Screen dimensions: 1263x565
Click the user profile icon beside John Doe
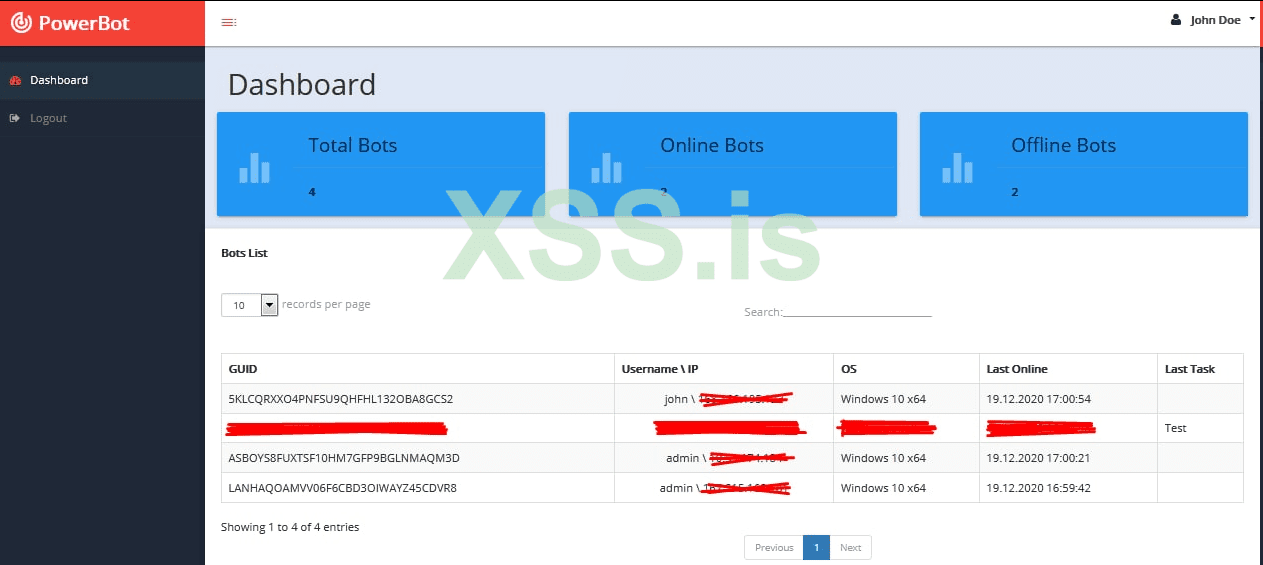(1176, 19)
